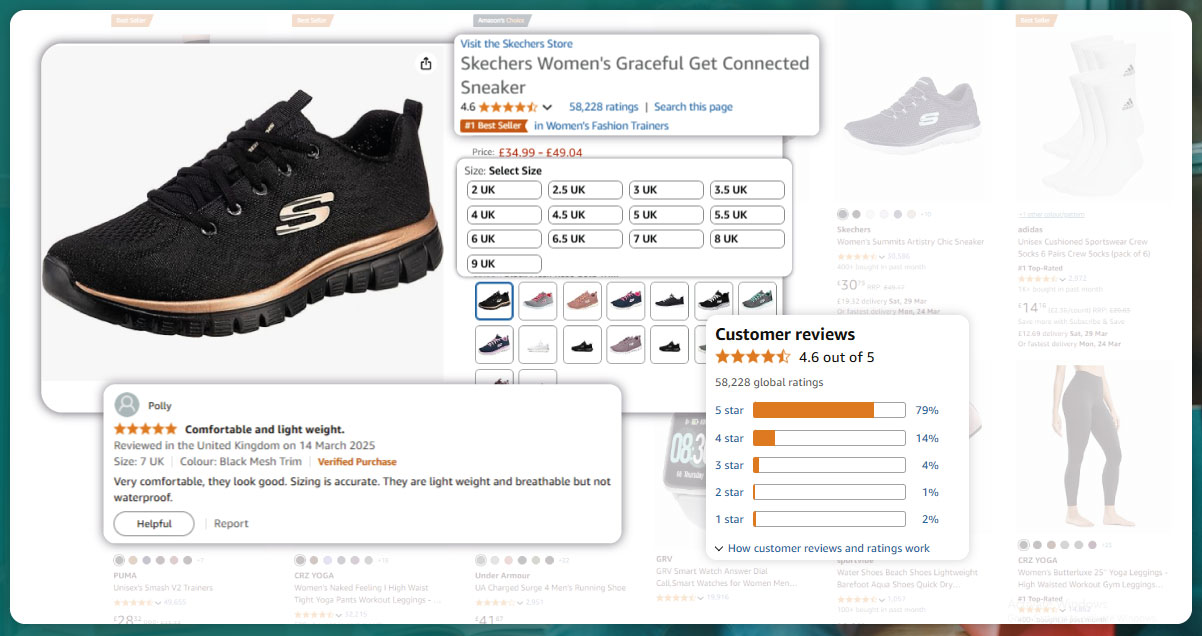Choose size 3 UK
1202x636 pixels.
(x=666, y=190)
